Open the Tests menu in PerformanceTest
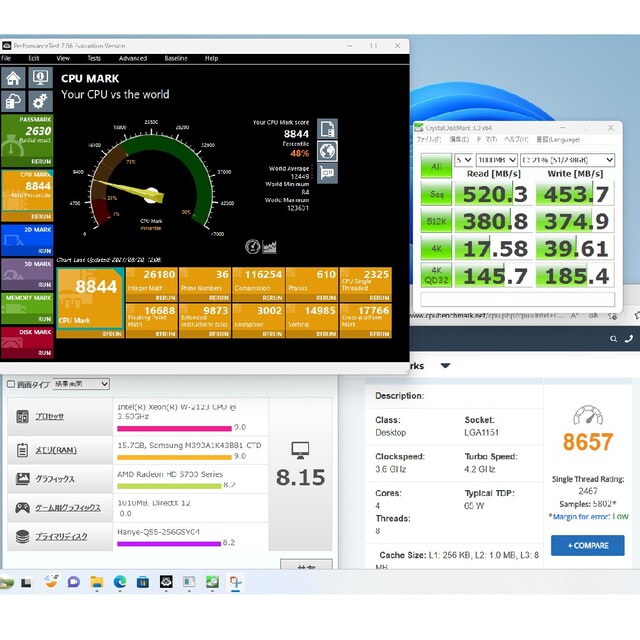Viewport: 640px width, 640px height. [x=94, y=58]
